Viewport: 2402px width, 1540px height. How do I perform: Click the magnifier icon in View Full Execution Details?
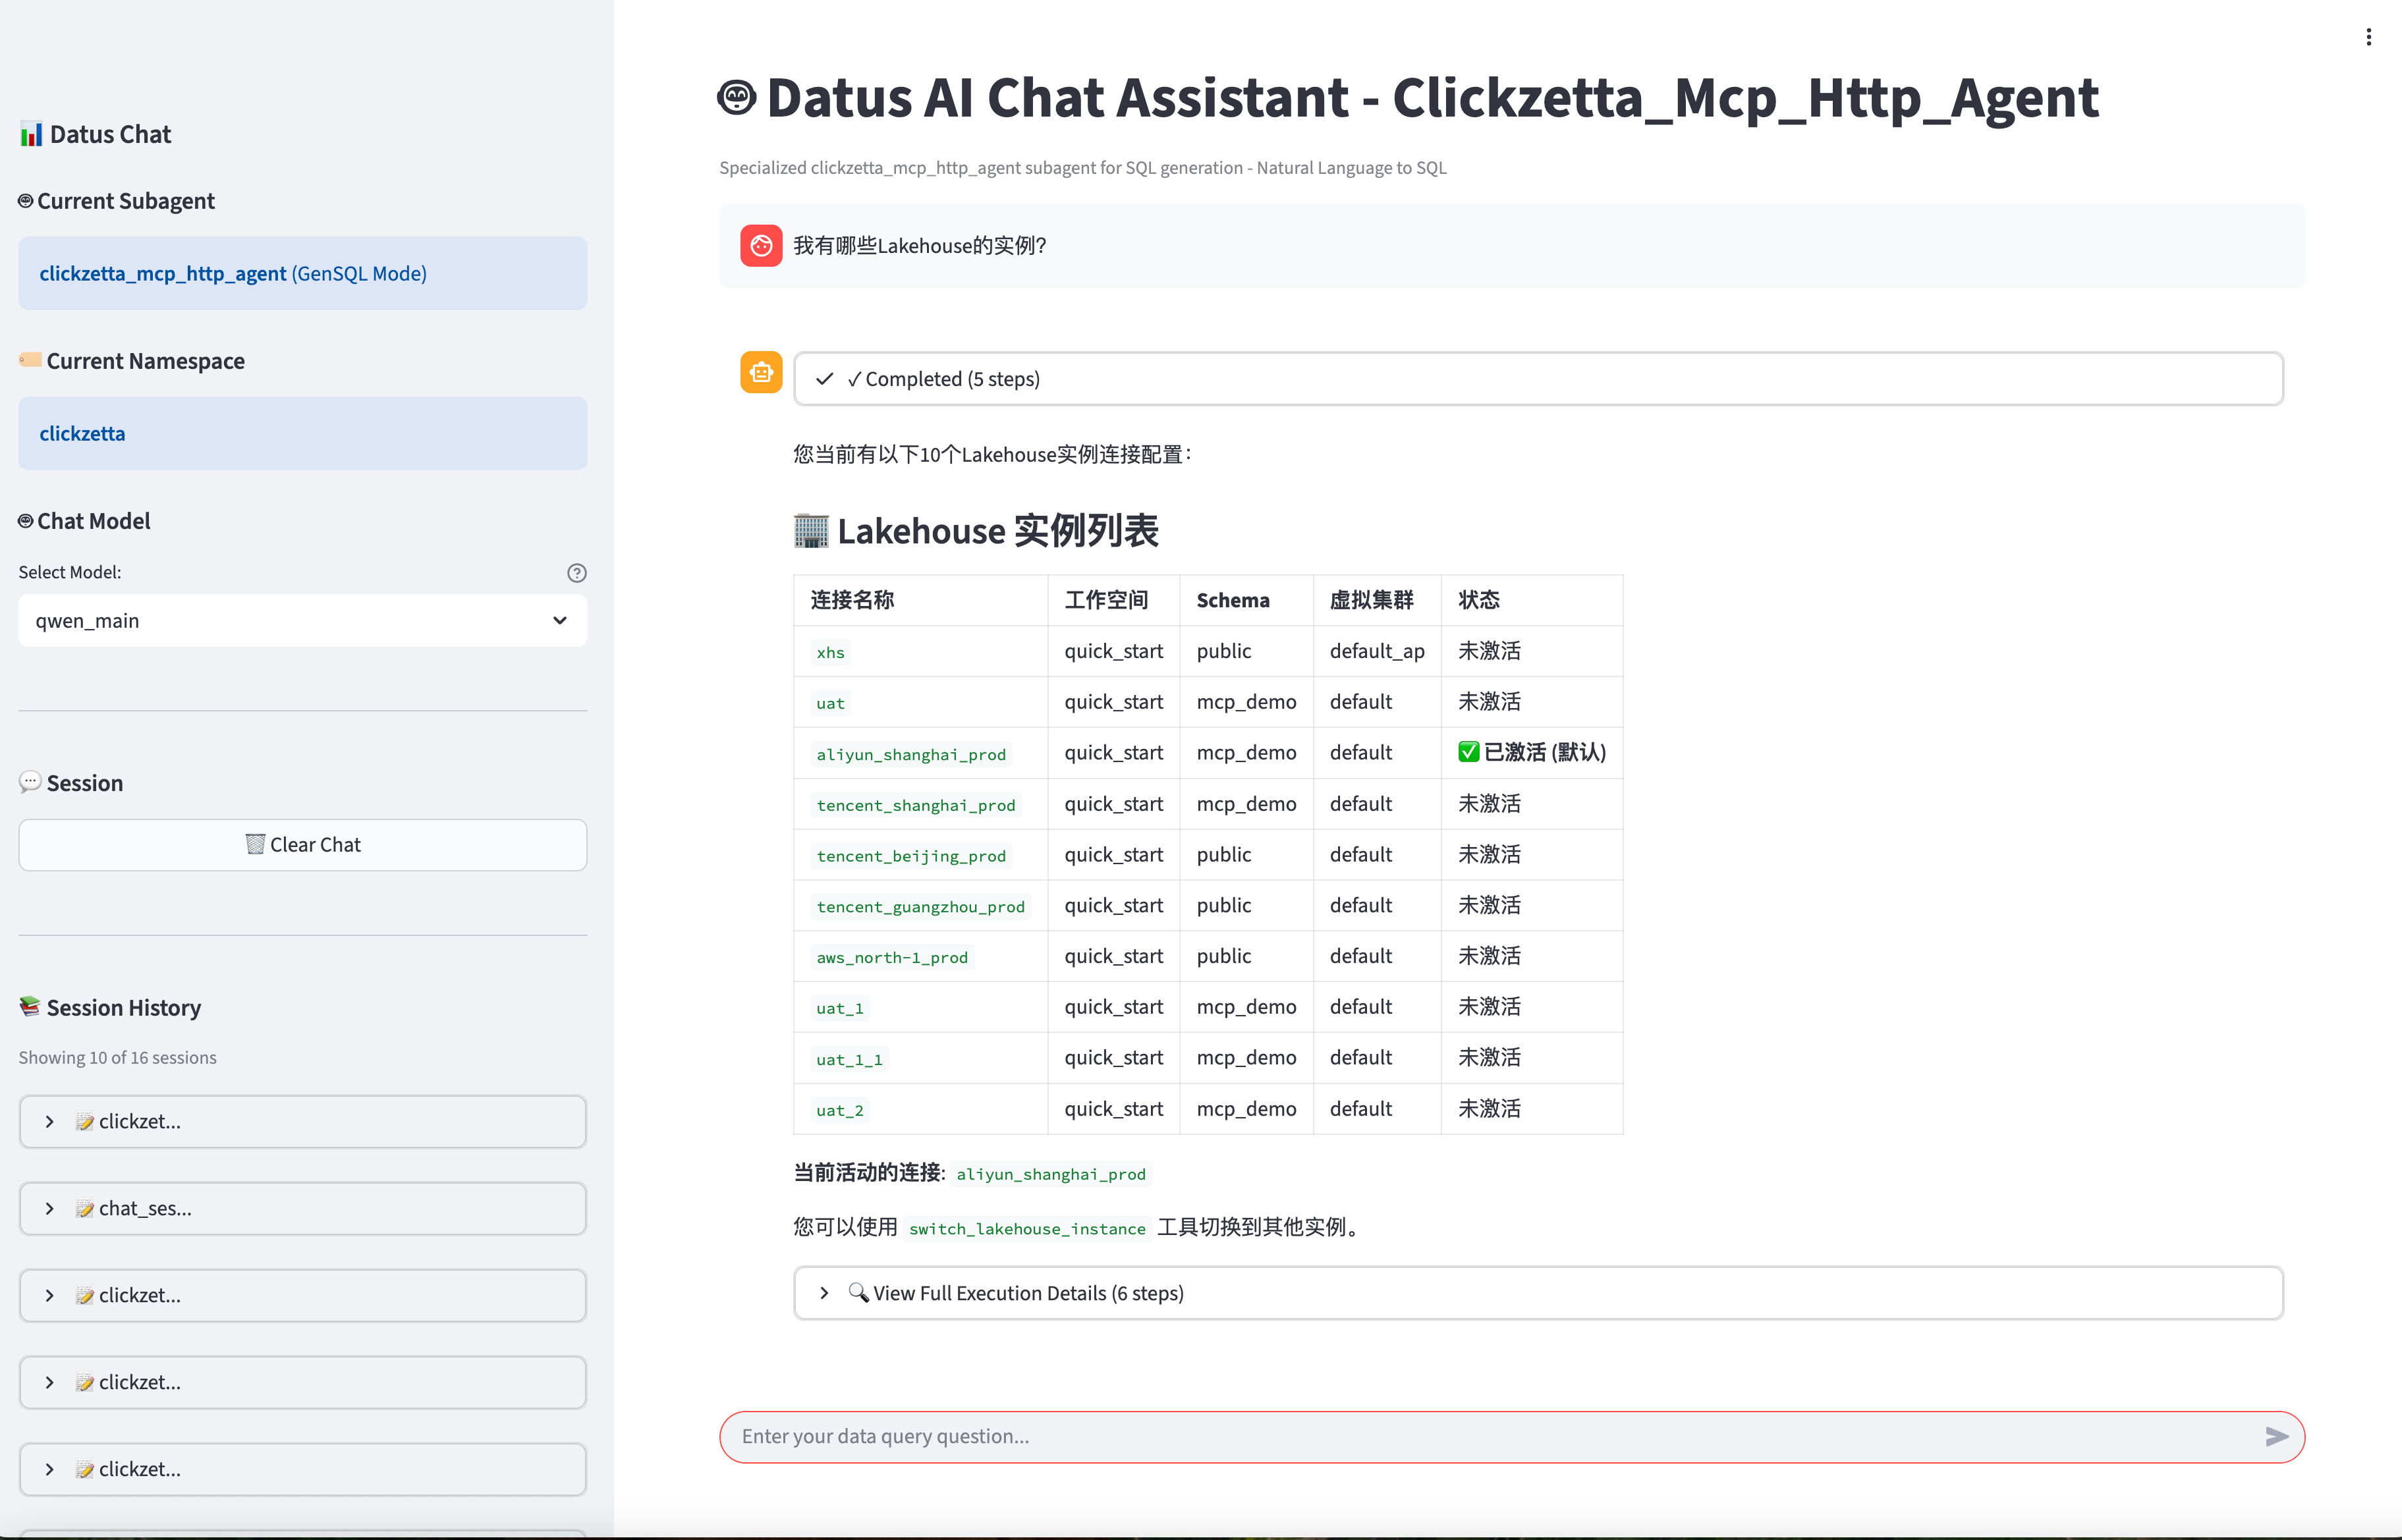857,1292
